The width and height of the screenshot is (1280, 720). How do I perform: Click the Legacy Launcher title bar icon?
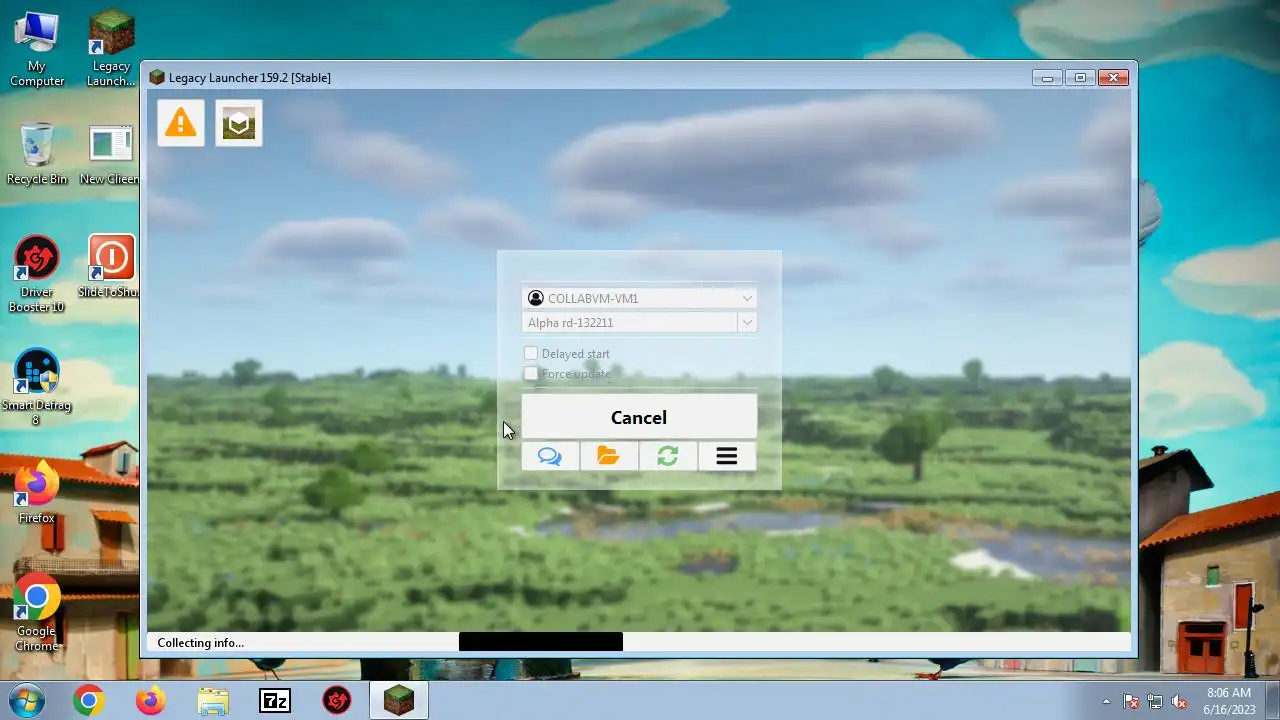(157, 77)
